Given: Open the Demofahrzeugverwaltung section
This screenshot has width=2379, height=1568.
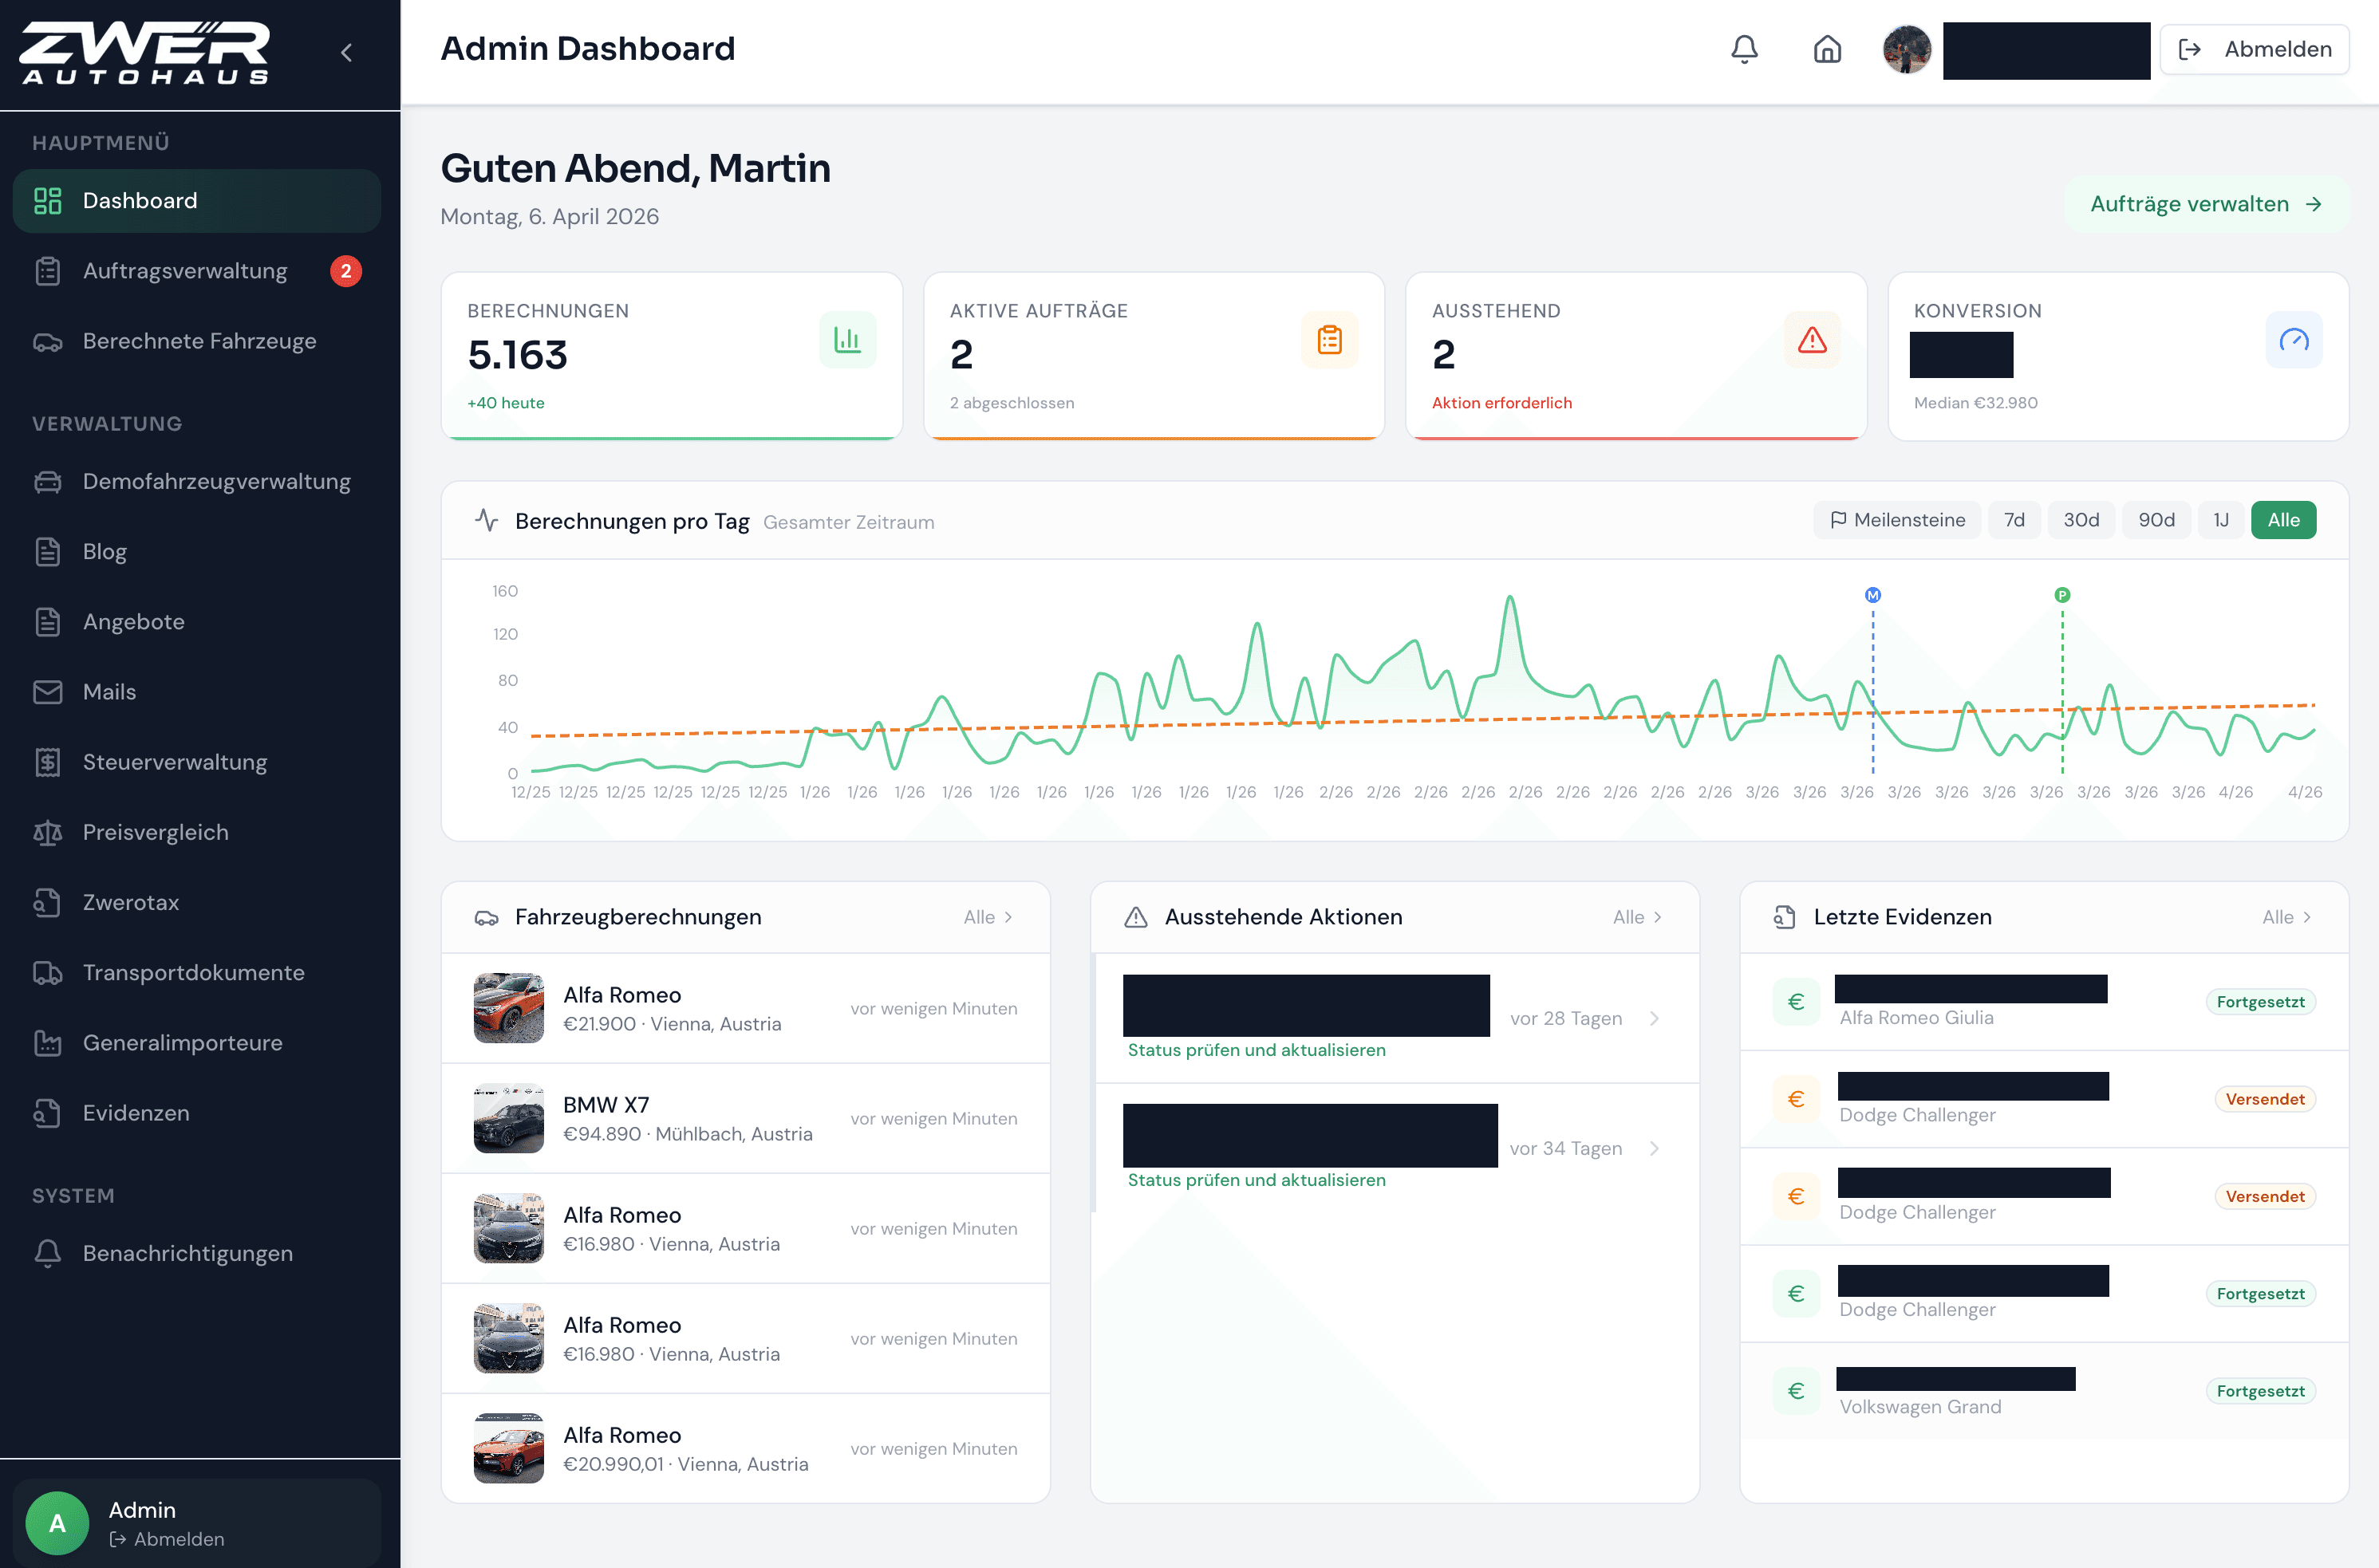Looking at the screenshot, I should point(217,481).
